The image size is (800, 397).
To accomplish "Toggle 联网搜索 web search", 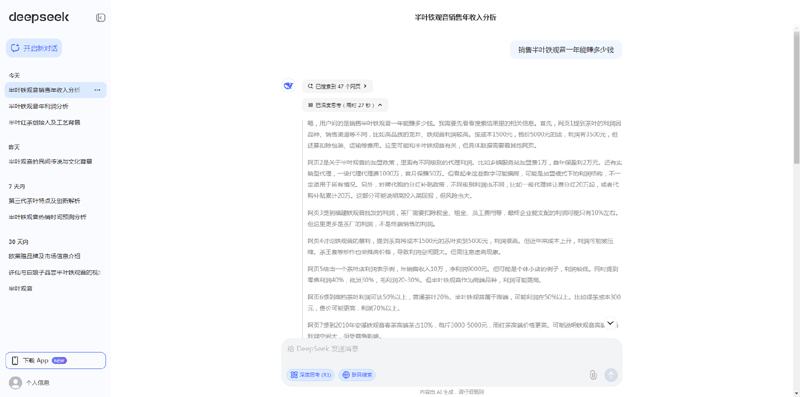I will tap(357, 375).
